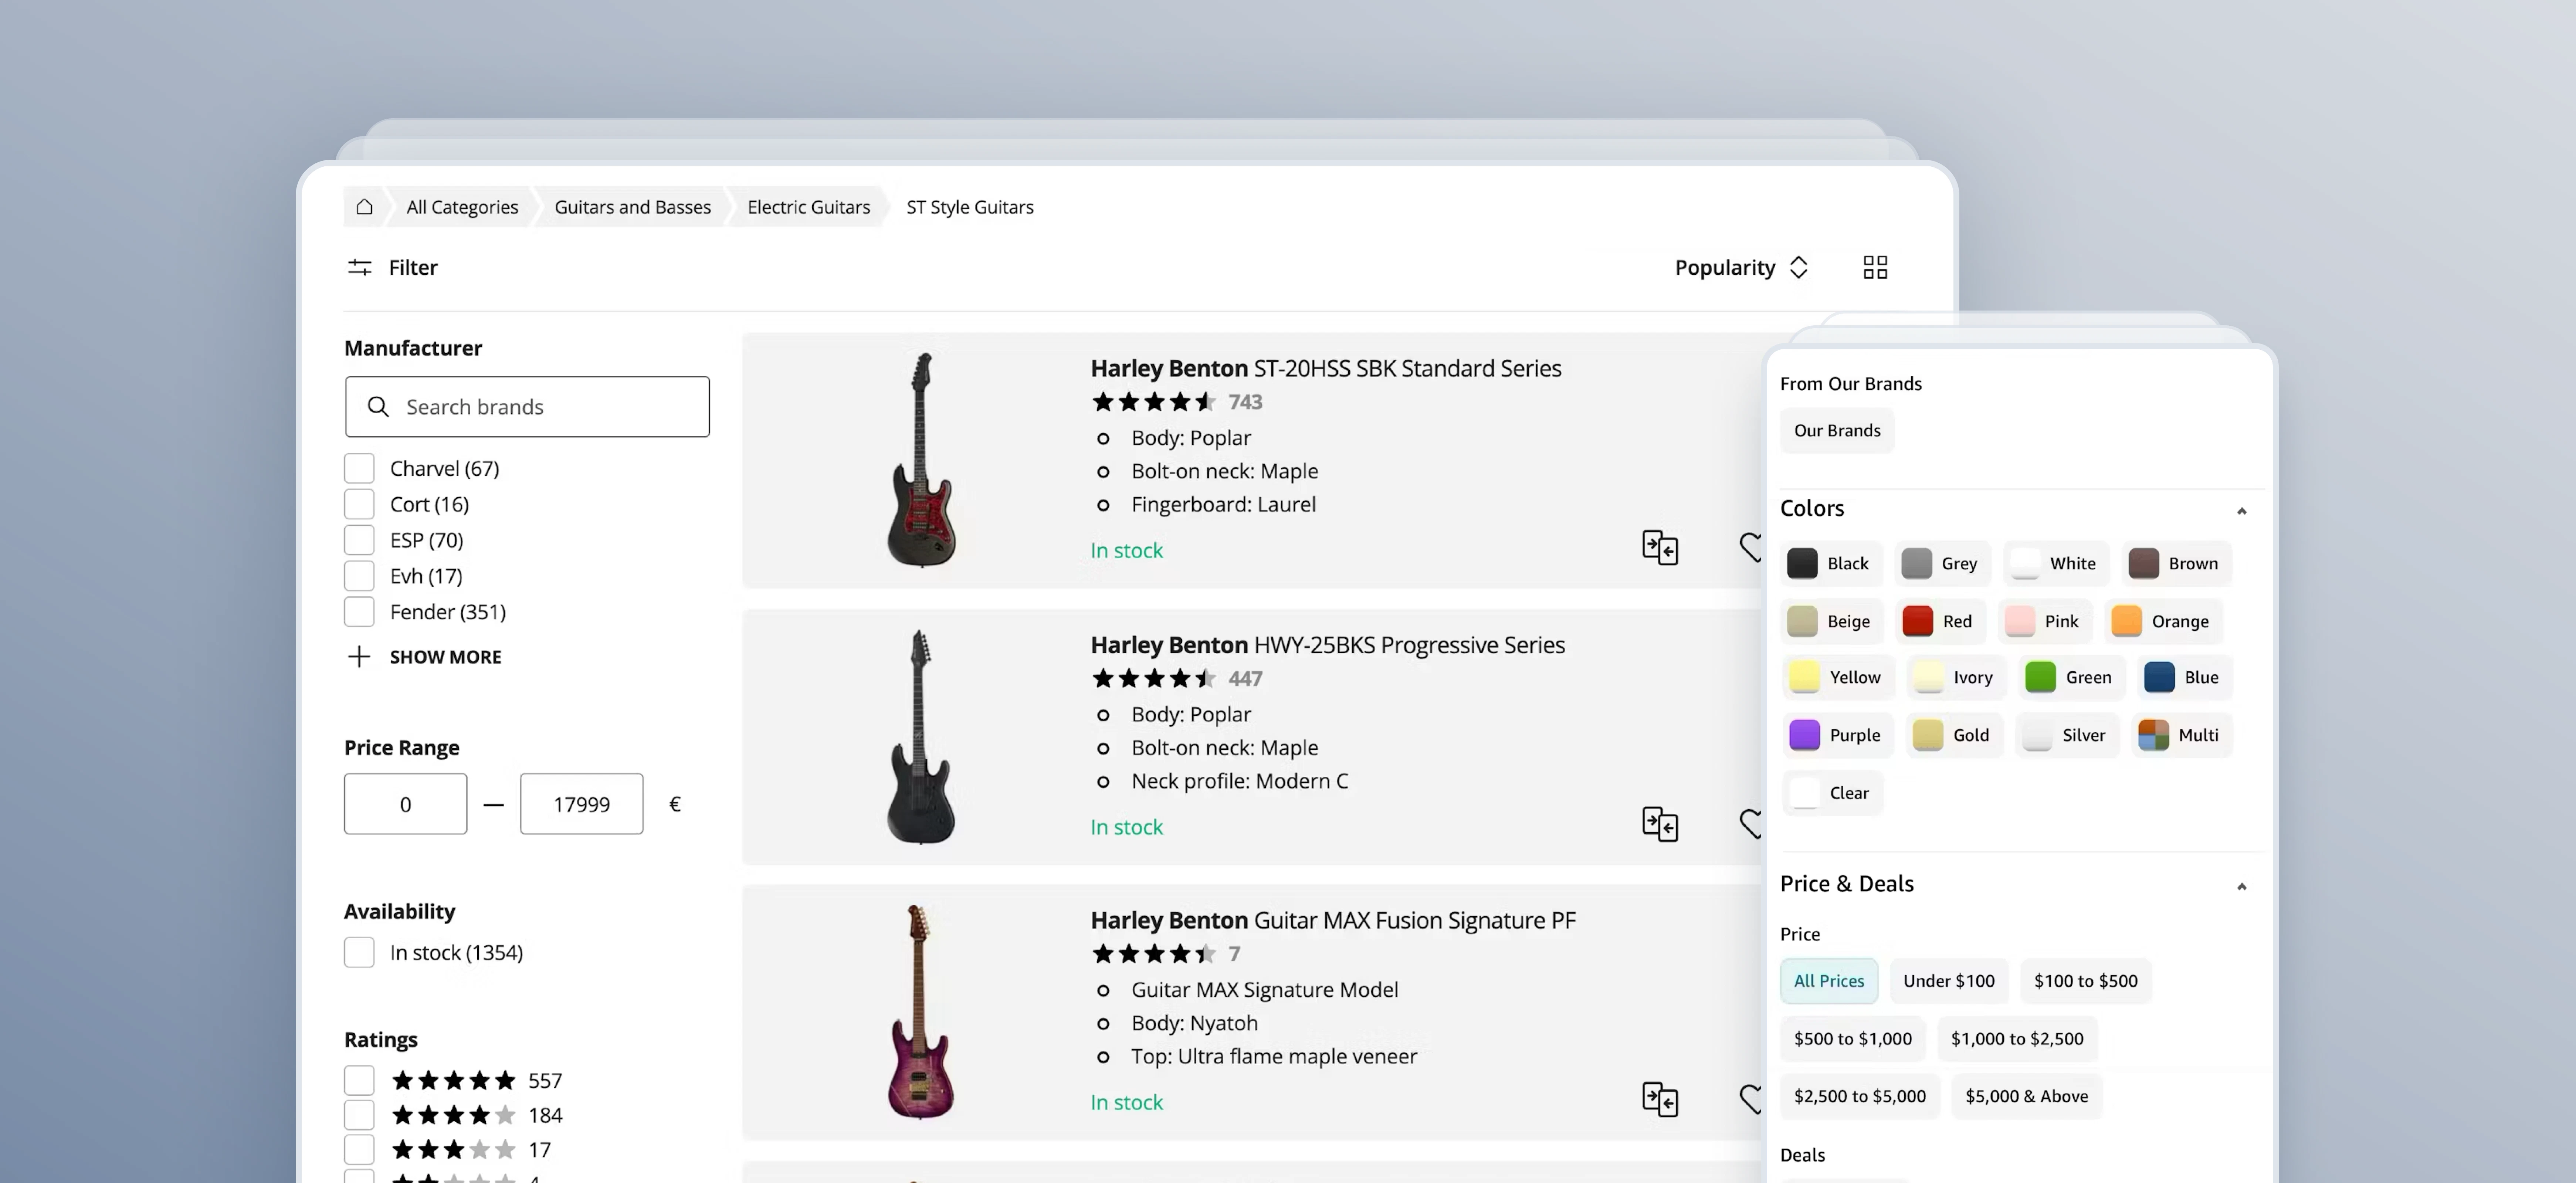Tick the five-star ratings checkbox
Screen dimensions: 2576x1183
359,1080
